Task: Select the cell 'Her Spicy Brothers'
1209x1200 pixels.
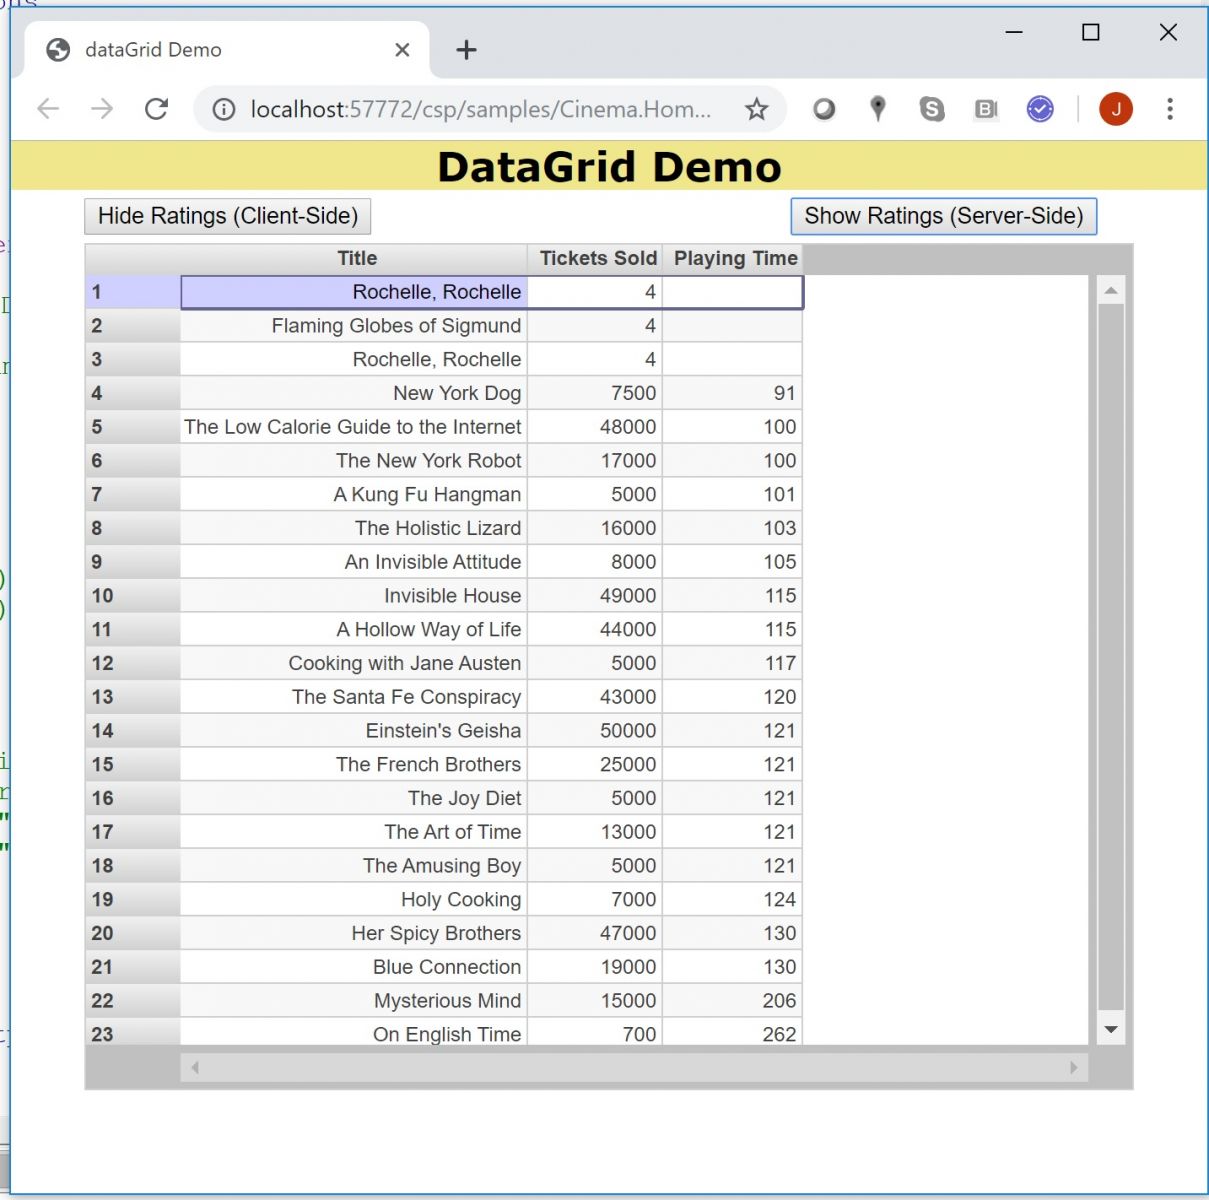Action: click(354, 933)
